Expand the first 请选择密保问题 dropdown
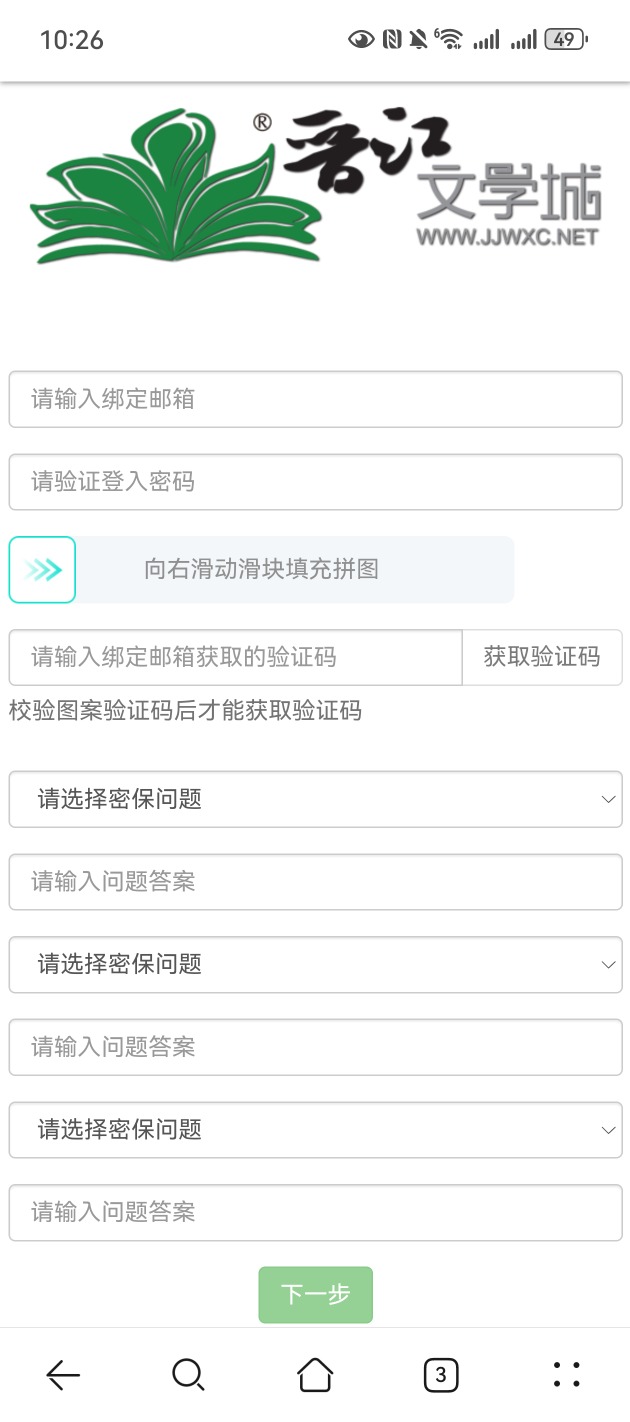Image resolution: width=630 pixels, height=1422 pixels. tap(315, 799)
